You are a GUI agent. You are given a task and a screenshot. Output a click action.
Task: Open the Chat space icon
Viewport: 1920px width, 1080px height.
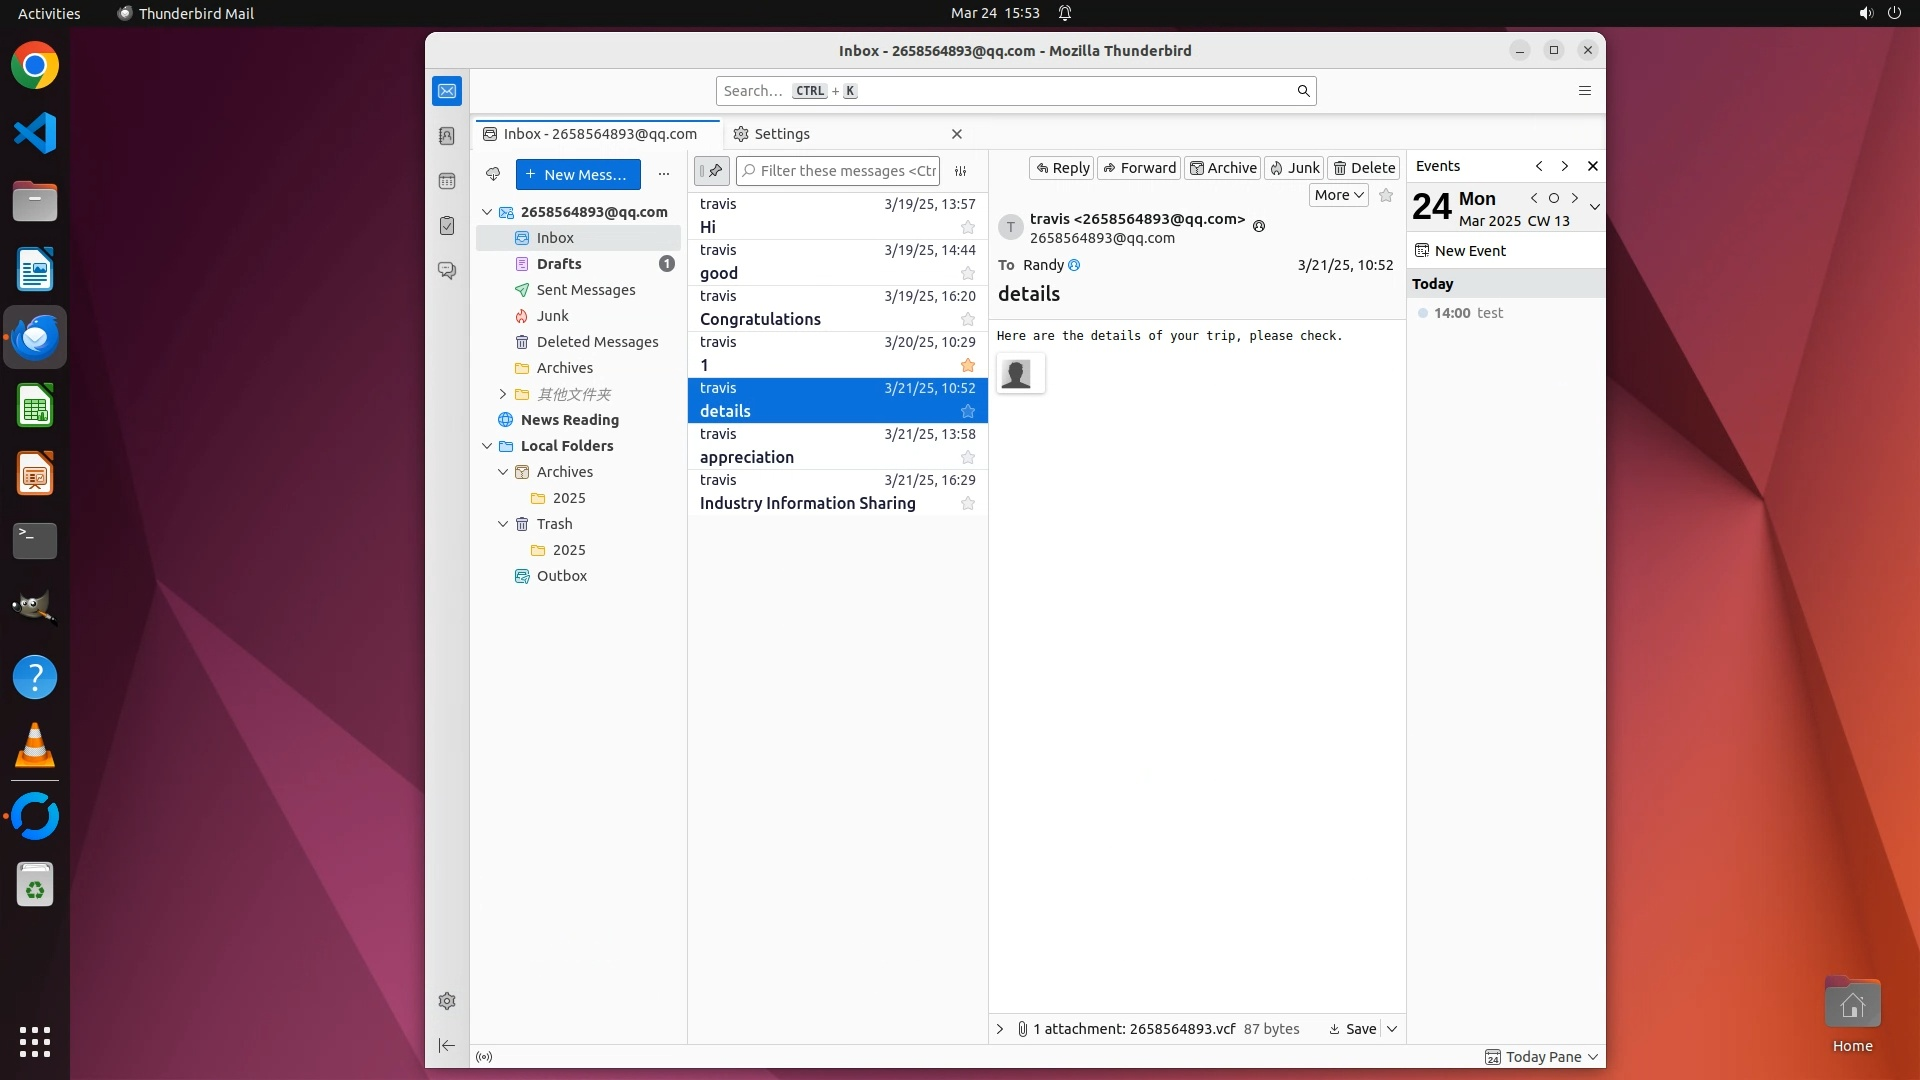click(x=447, y=271)
